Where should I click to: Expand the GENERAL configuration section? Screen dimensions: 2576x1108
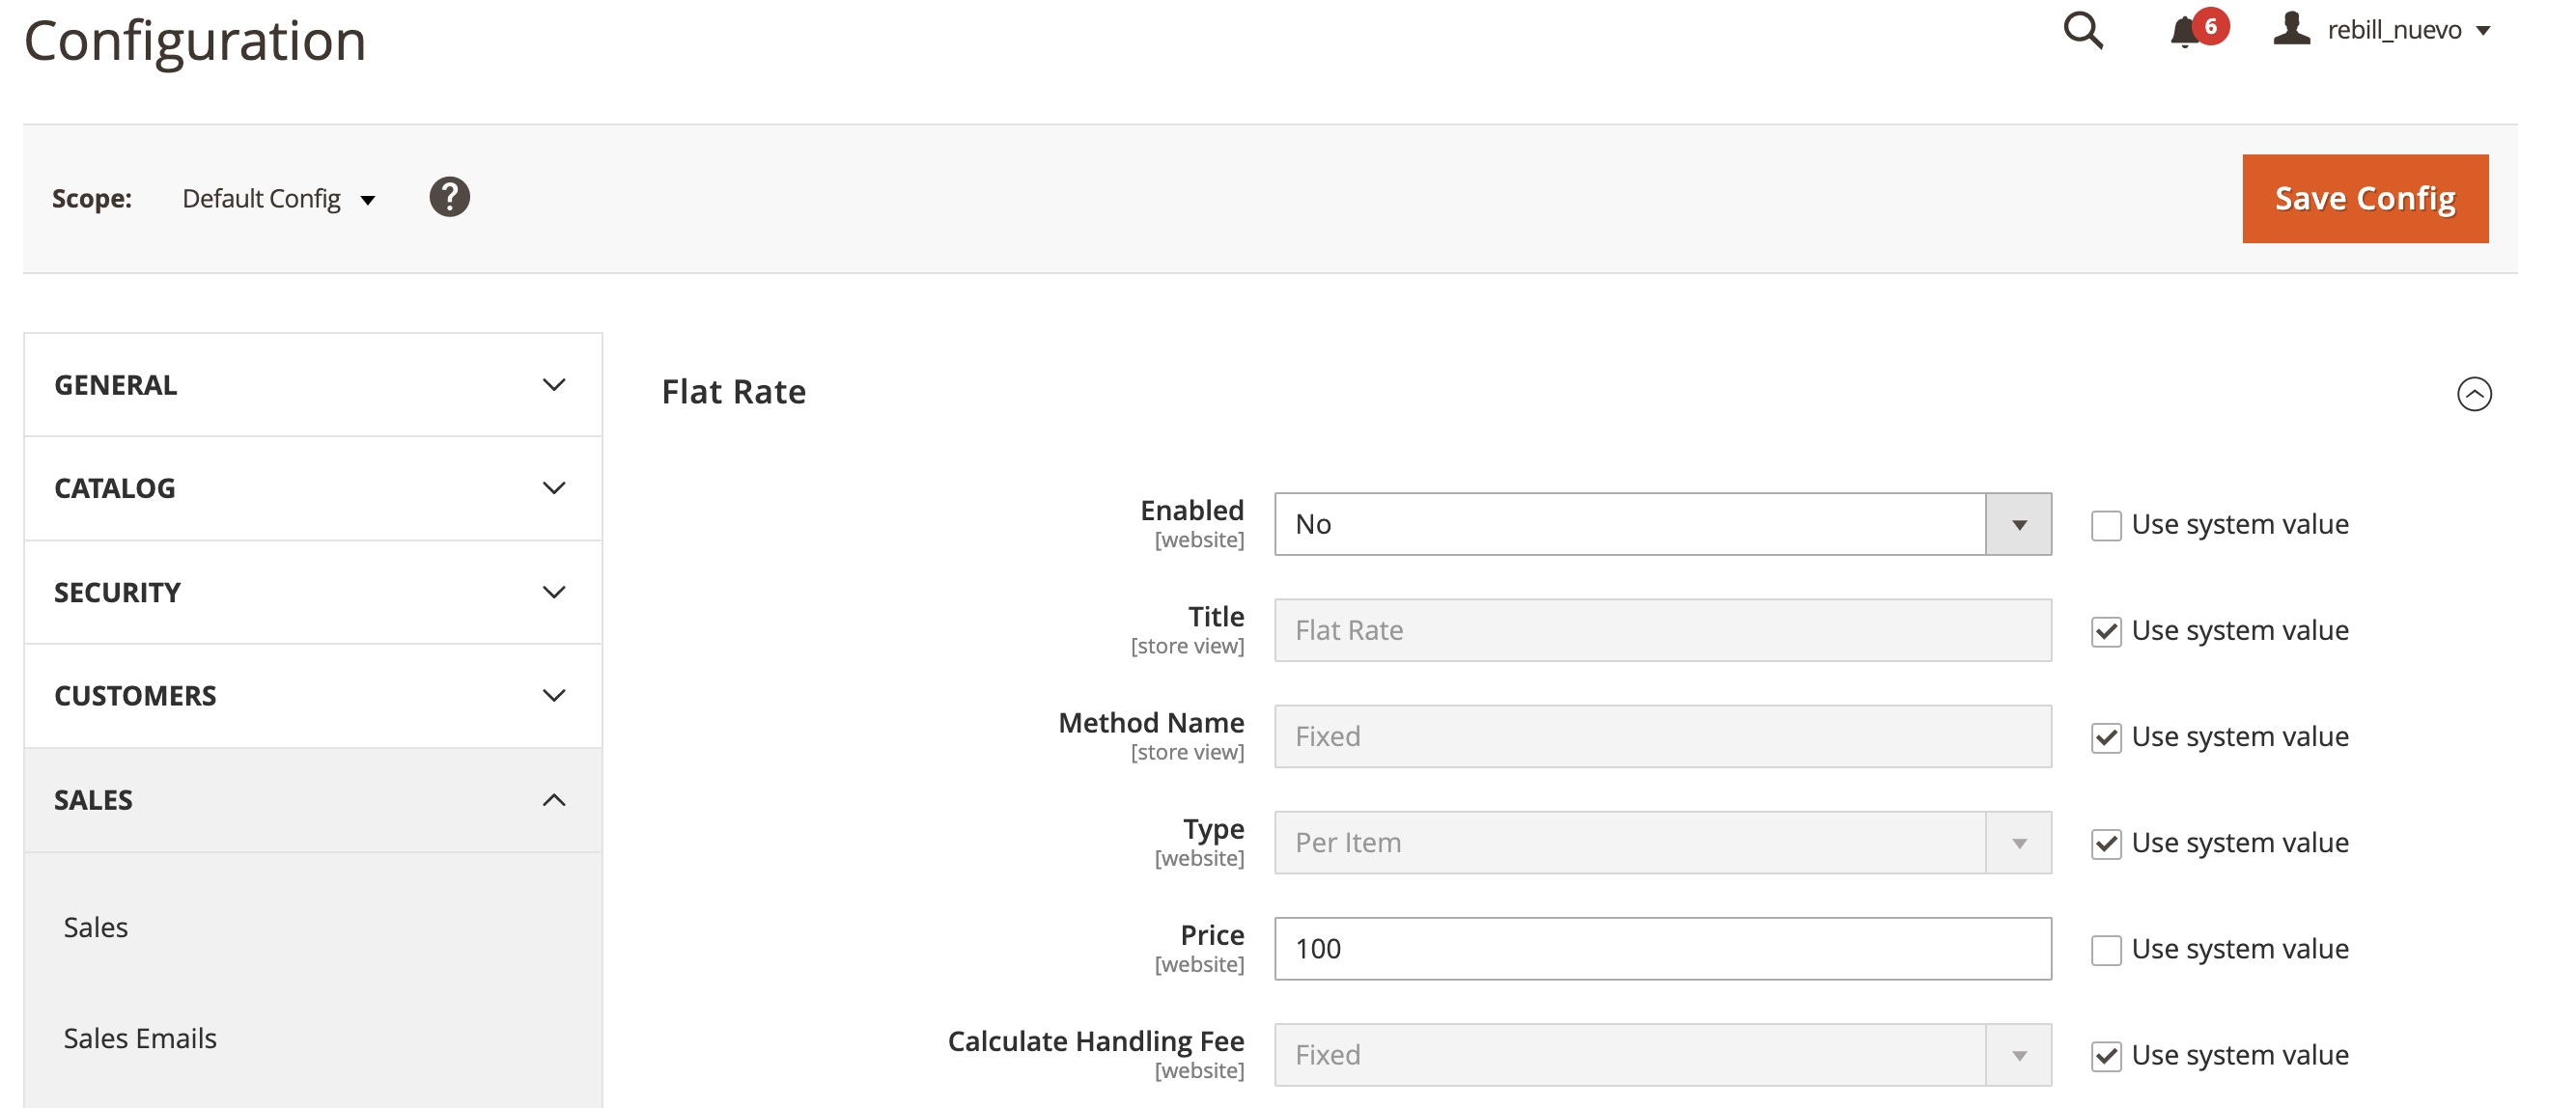tap(312, 385)
